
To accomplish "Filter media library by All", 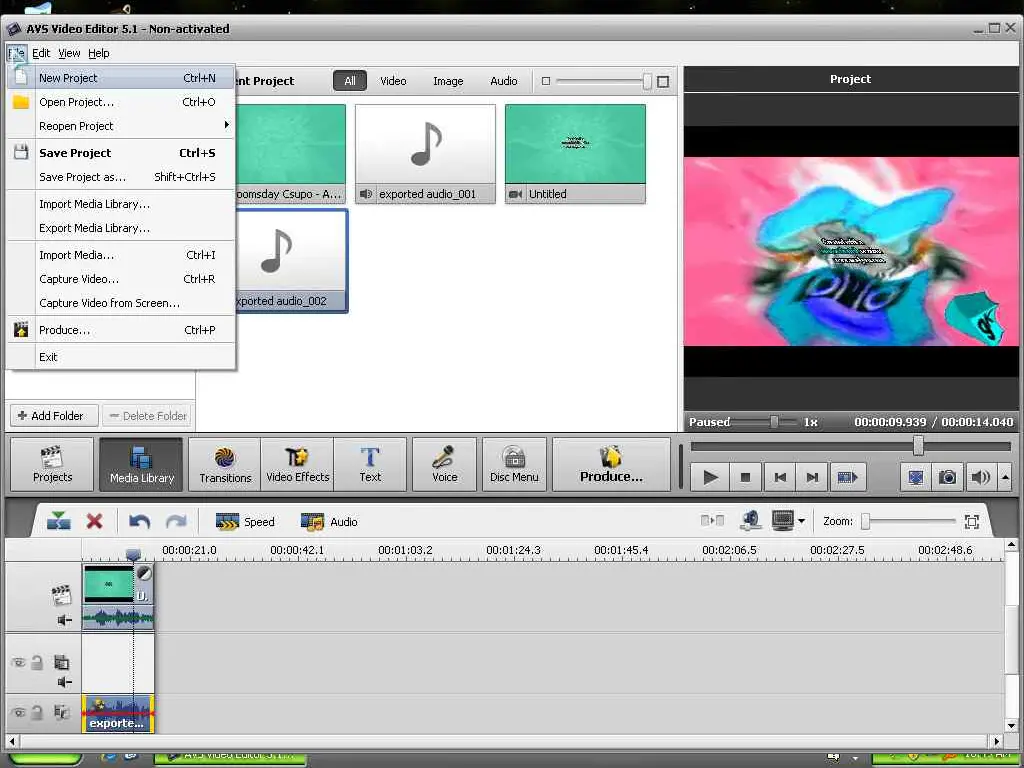I will [350, 81].
